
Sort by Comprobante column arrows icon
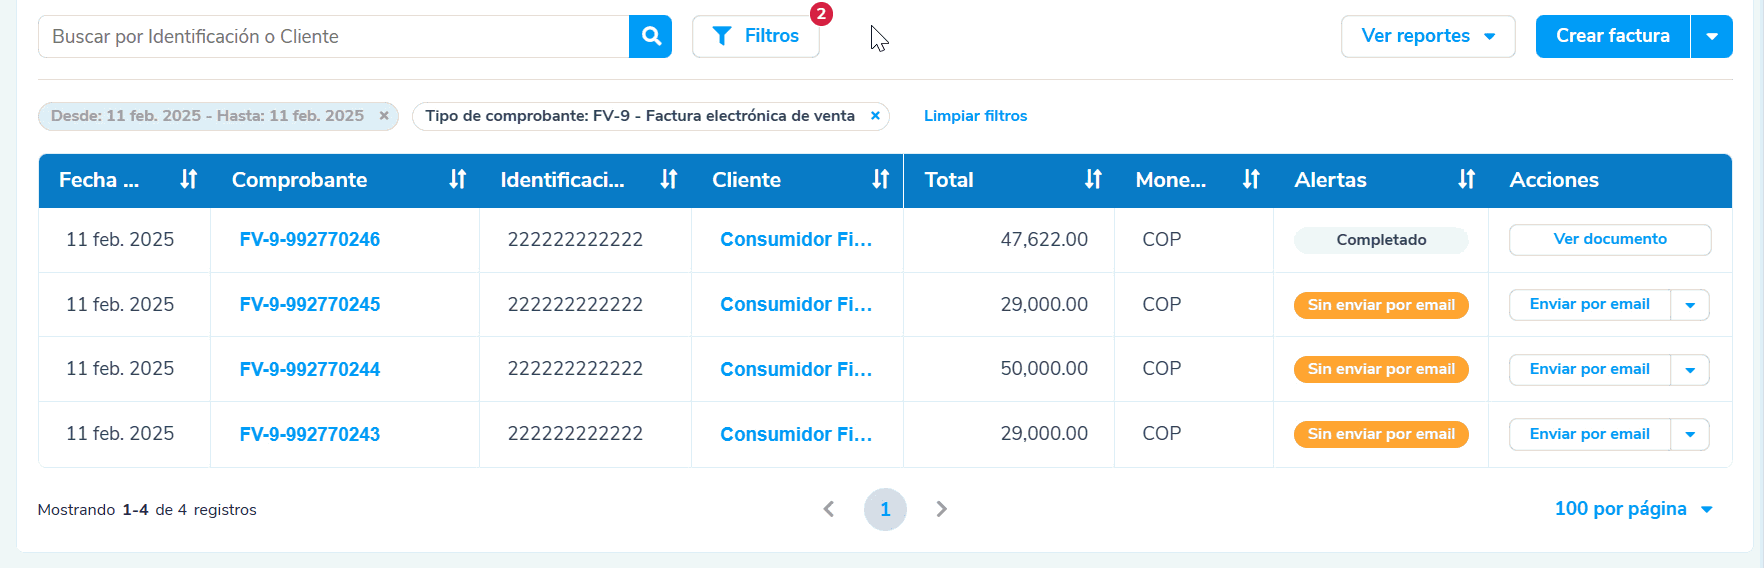(x=457, y=180)
